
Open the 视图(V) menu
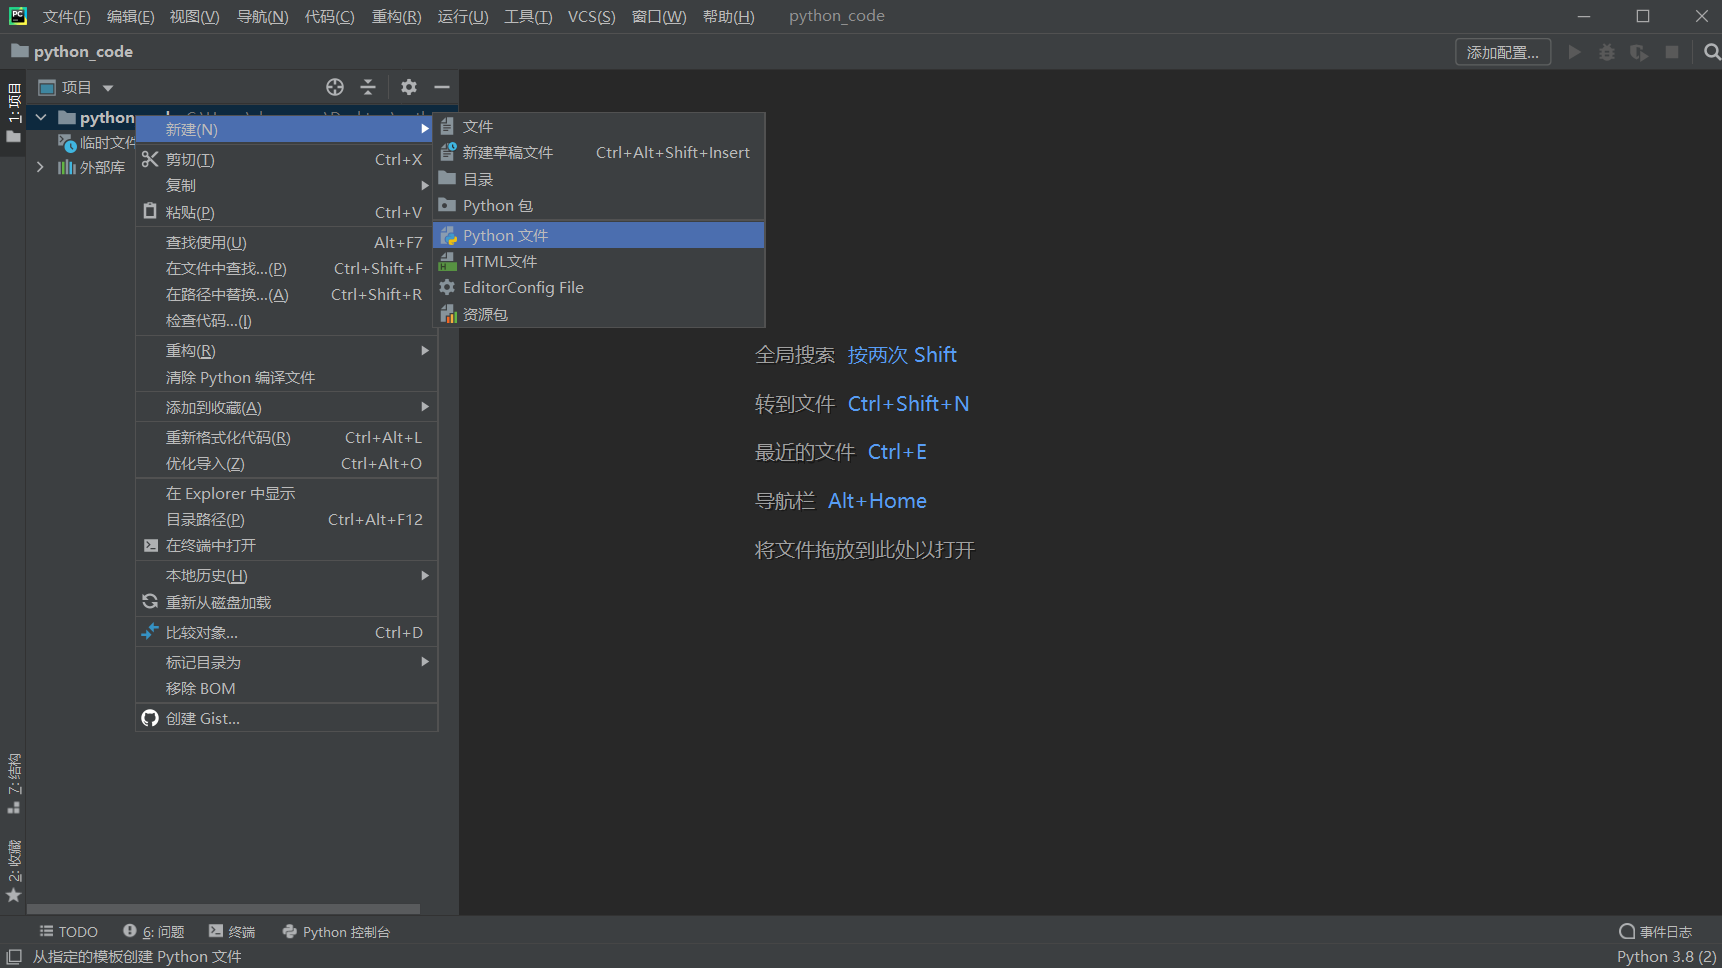[x=194, y=16]
